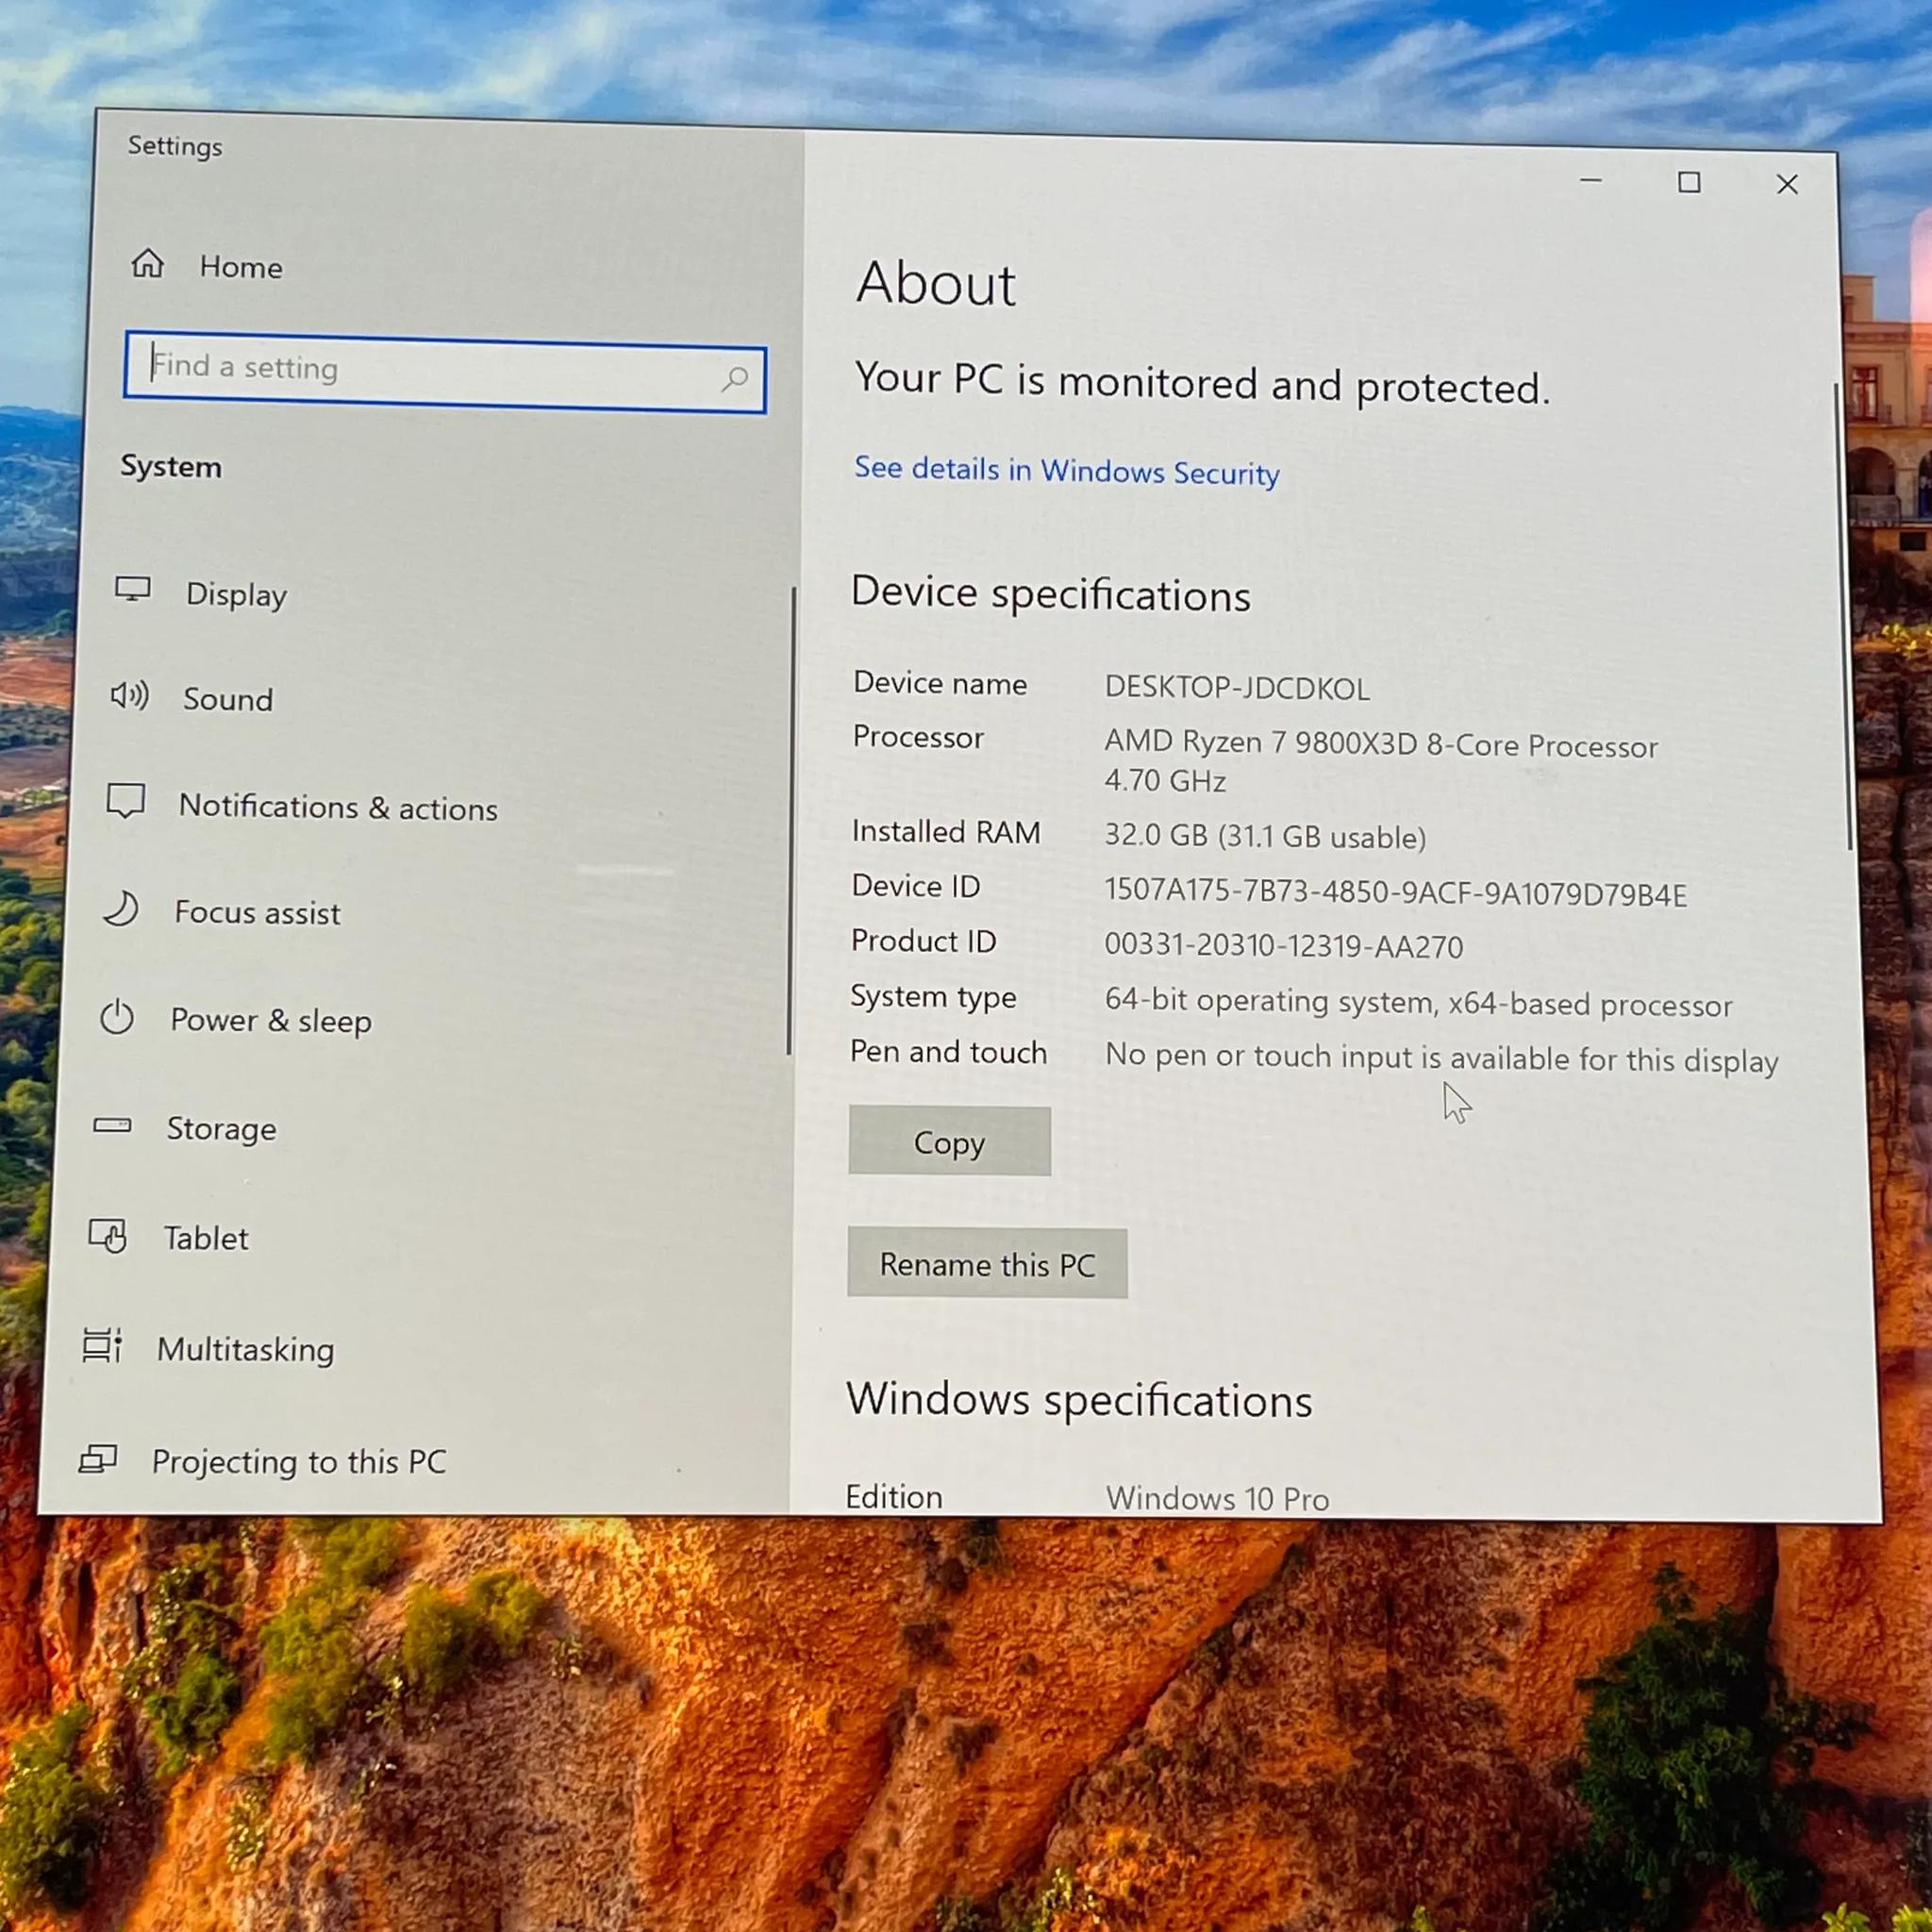Click the Sound speaker icon
Image resolution: width=1932 pixels, height=1932 pixels.
pos(130,695)
